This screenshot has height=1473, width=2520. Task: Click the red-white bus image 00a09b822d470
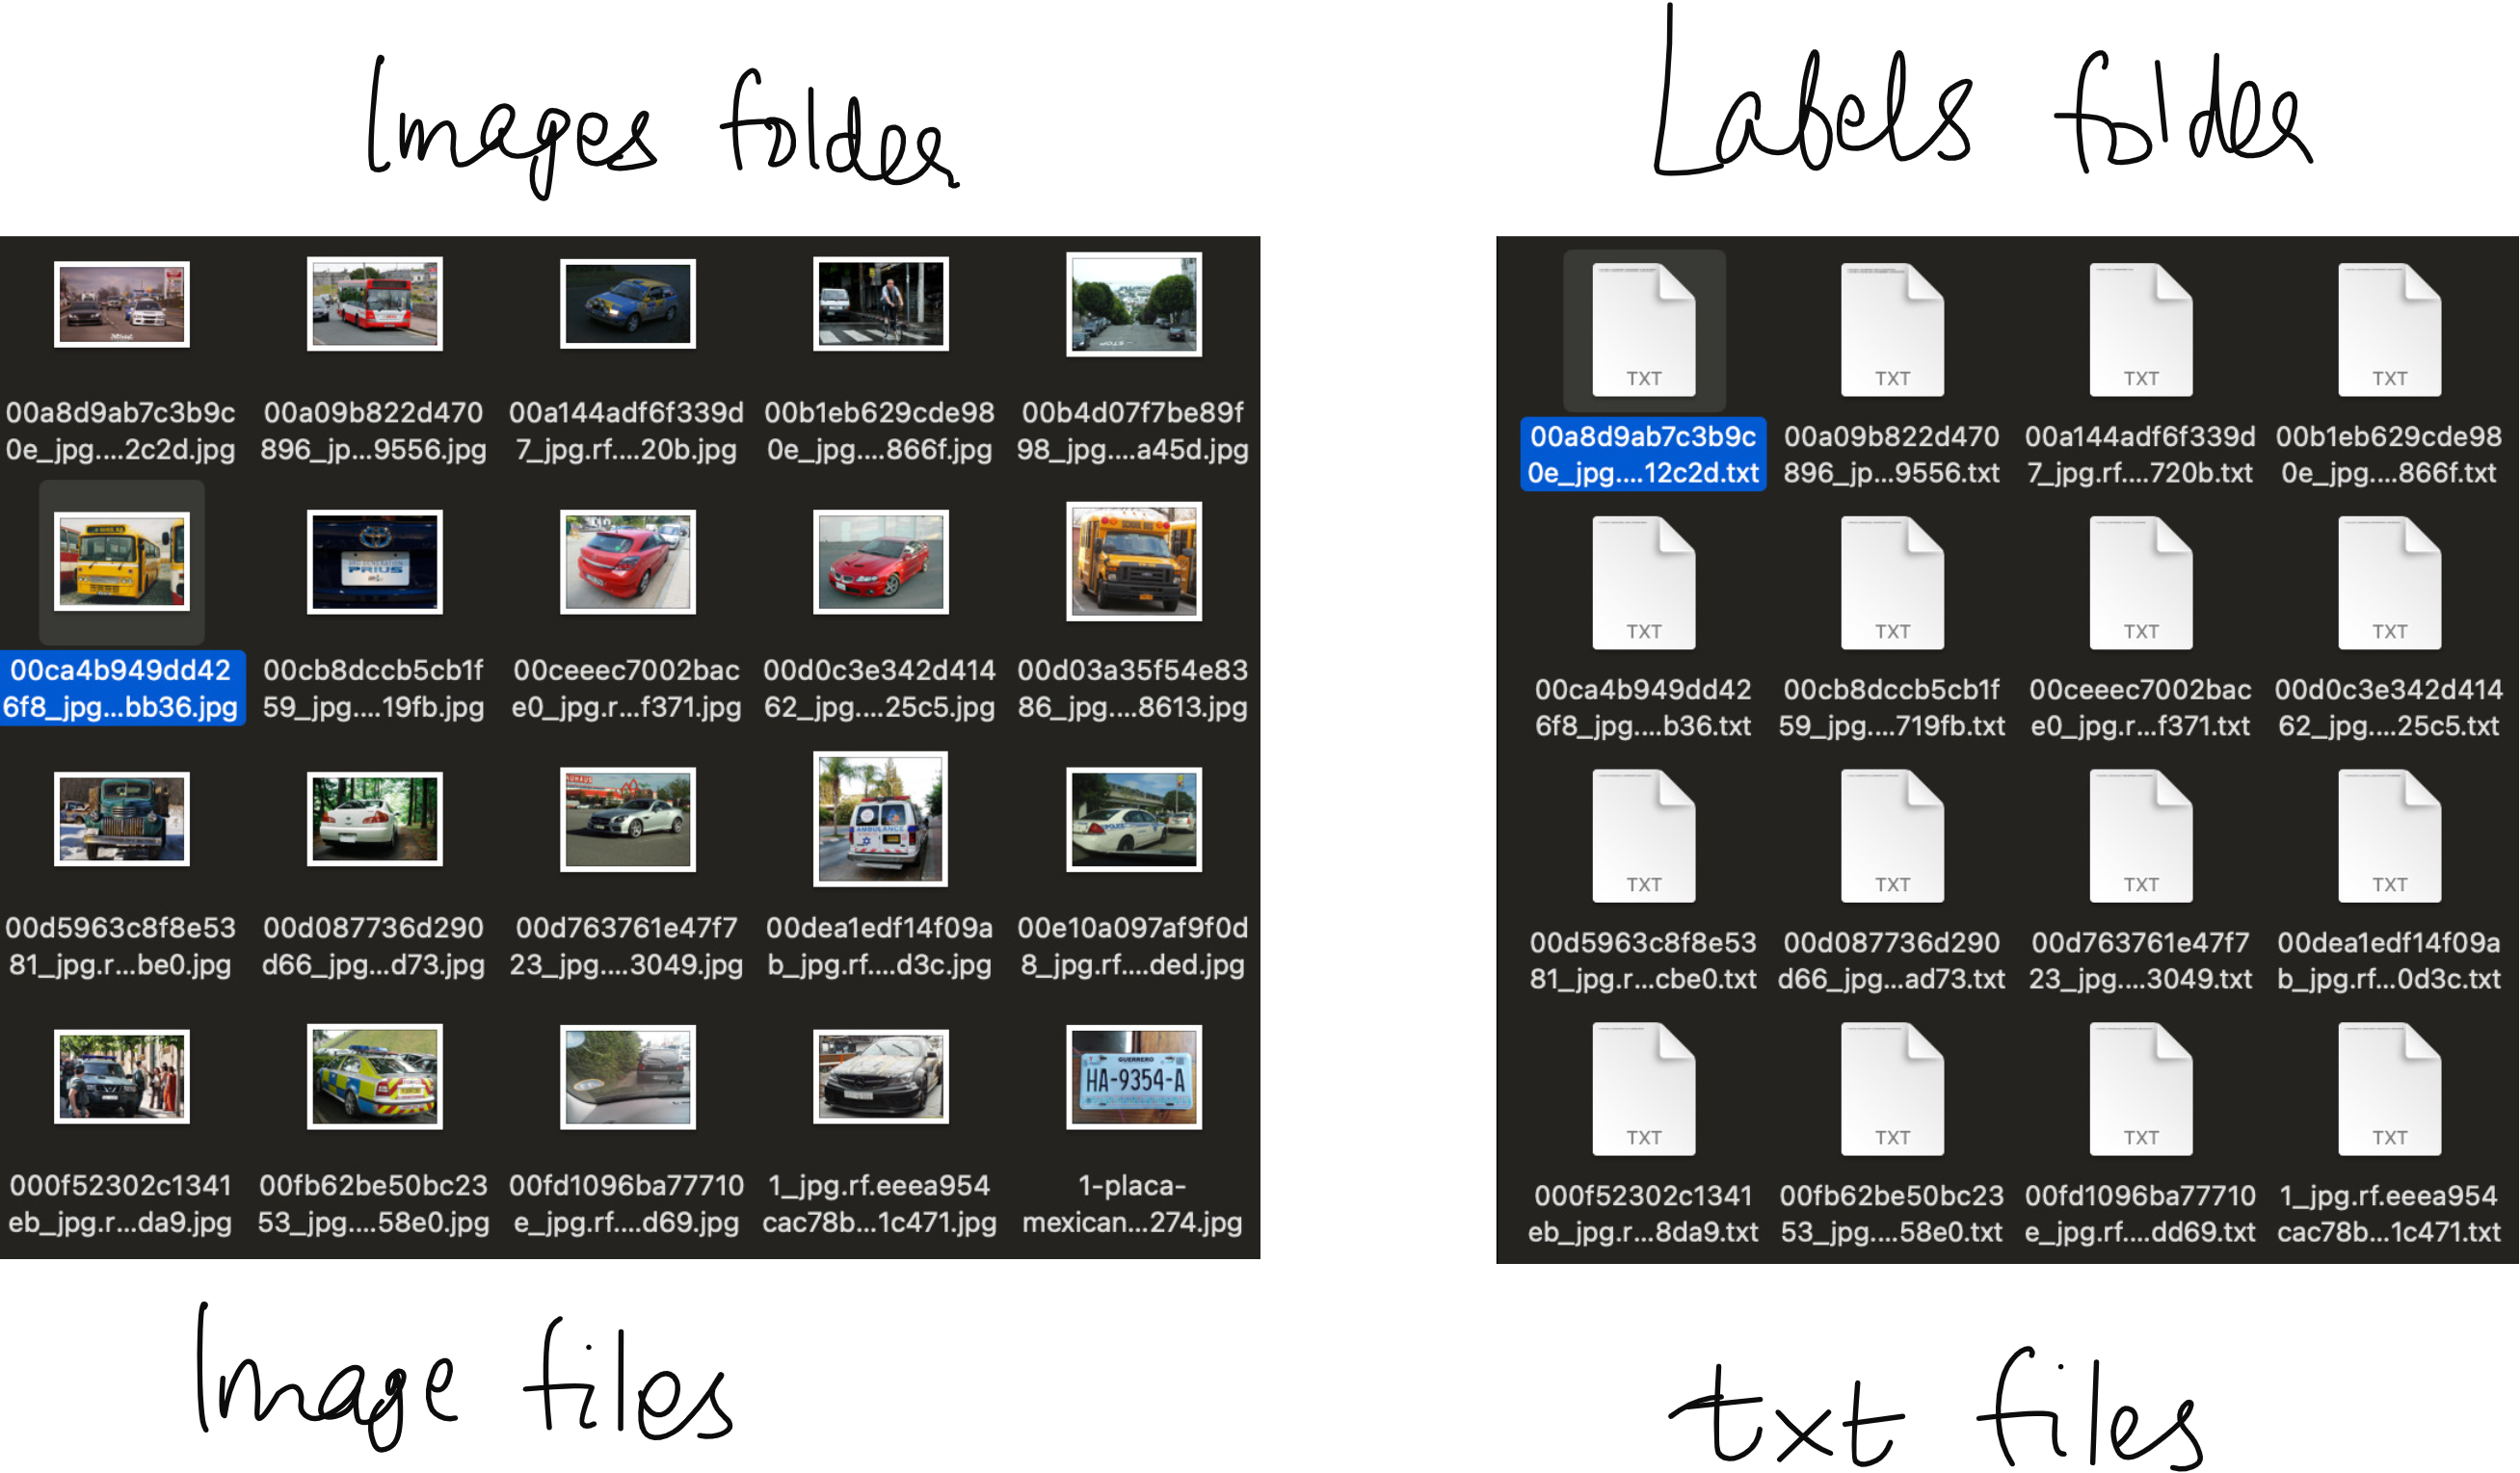coord(374,304)
